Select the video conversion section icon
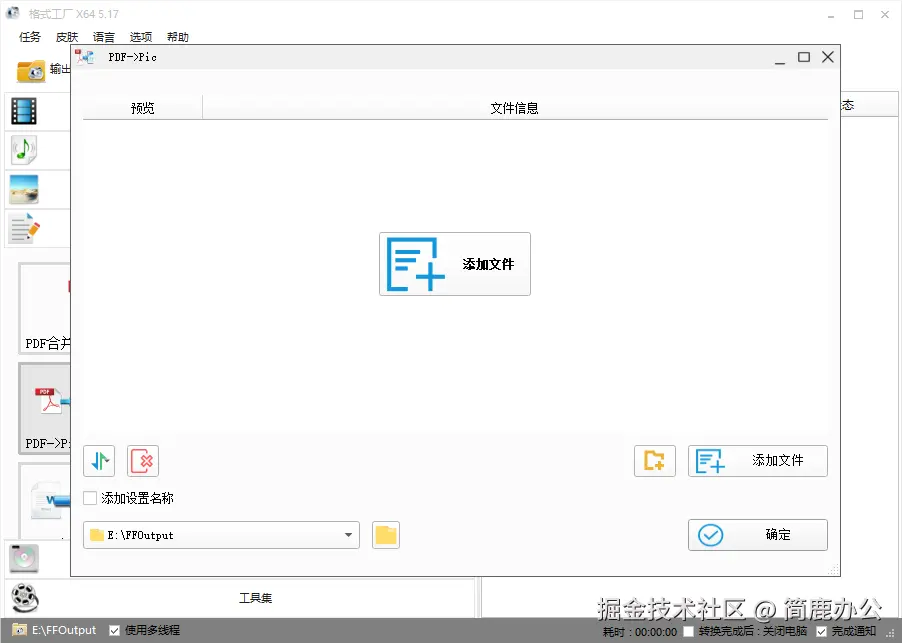 23,110
